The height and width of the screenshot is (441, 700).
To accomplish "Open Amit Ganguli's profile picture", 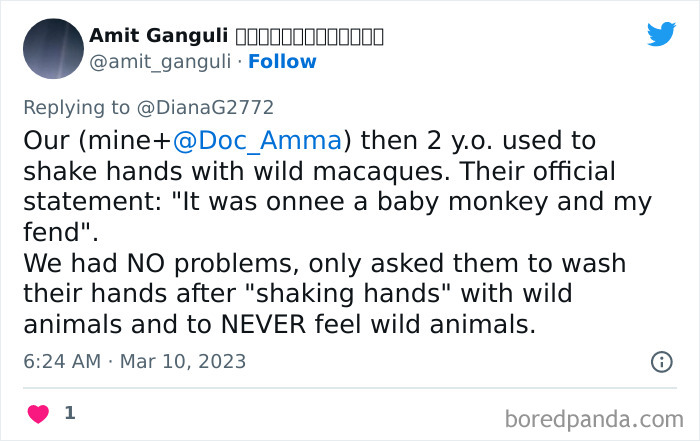I will pyautogui.click(x=52, y=49).
